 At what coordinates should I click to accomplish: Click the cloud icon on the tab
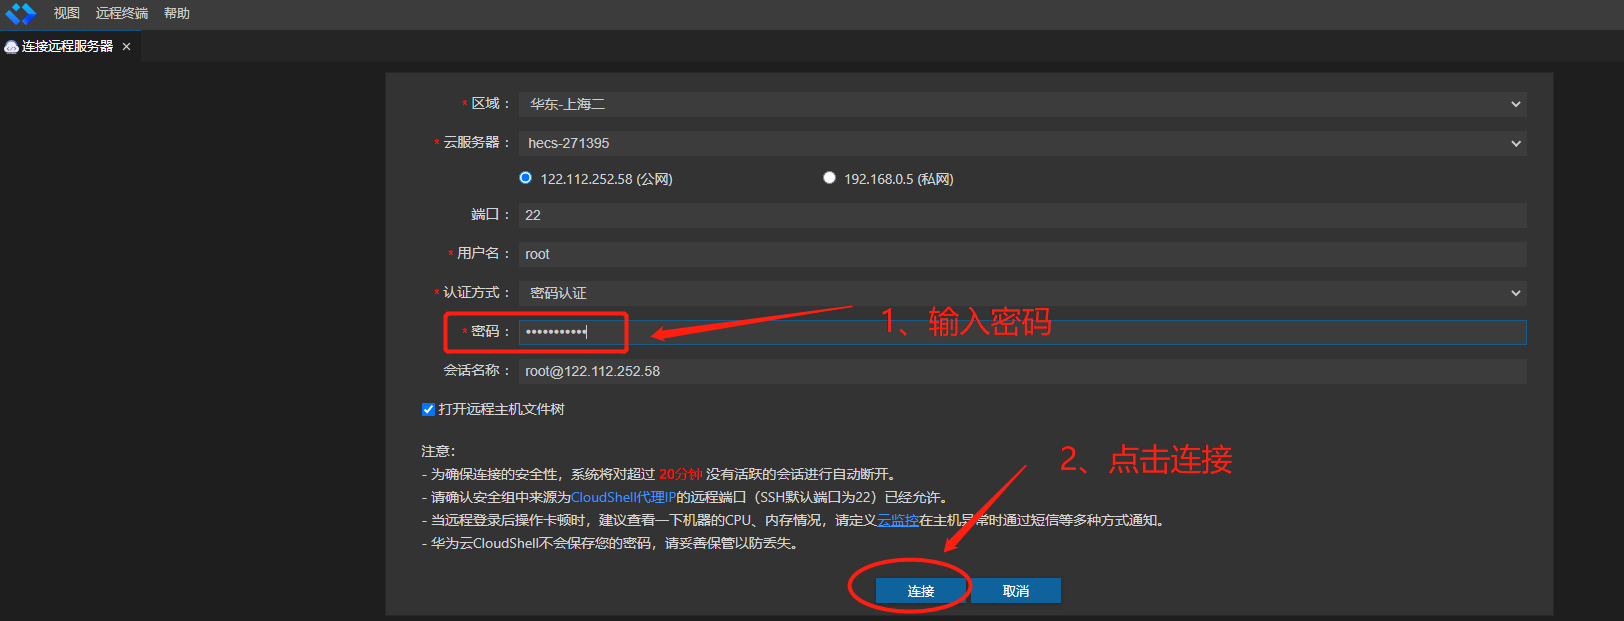tap(11, 47)
